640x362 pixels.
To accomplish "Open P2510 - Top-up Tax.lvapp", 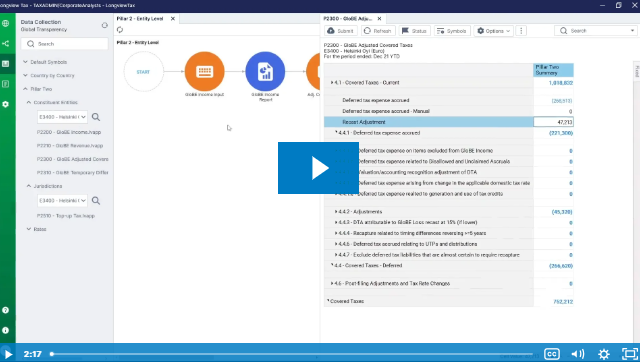I will 66,216.
